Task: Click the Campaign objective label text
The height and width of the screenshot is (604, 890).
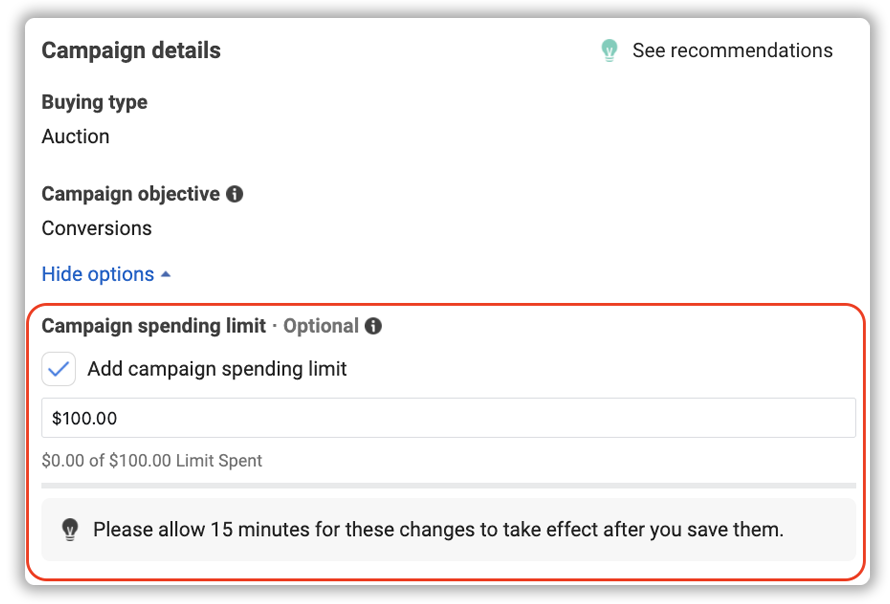Action: 131,194
